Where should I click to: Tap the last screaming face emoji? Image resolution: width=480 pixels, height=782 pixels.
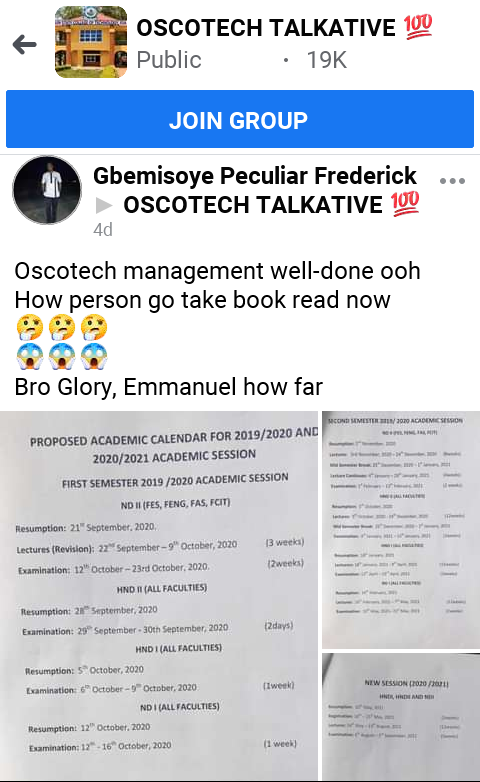tap(94, 357)
